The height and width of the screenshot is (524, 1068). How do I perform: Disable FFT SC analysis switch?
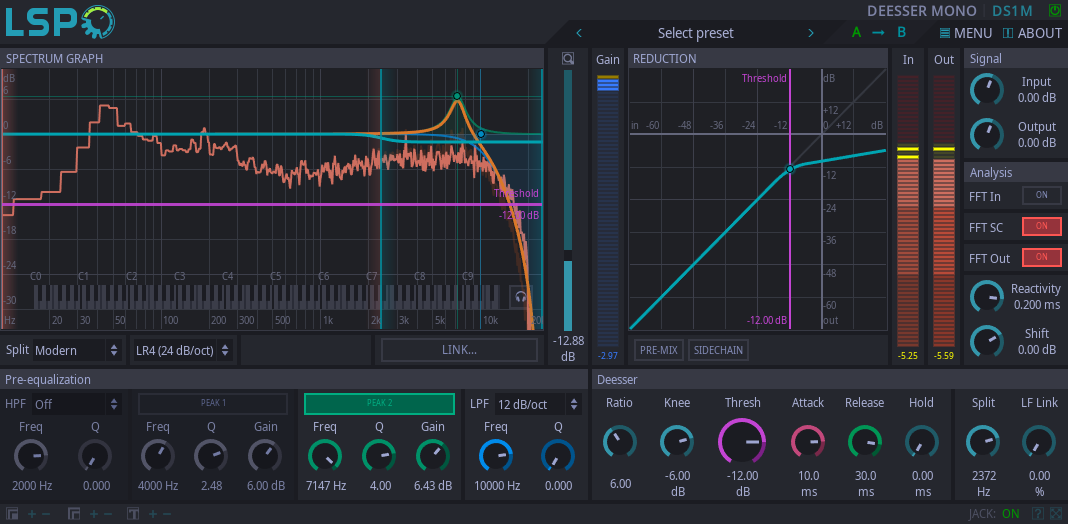[1041, 226]
